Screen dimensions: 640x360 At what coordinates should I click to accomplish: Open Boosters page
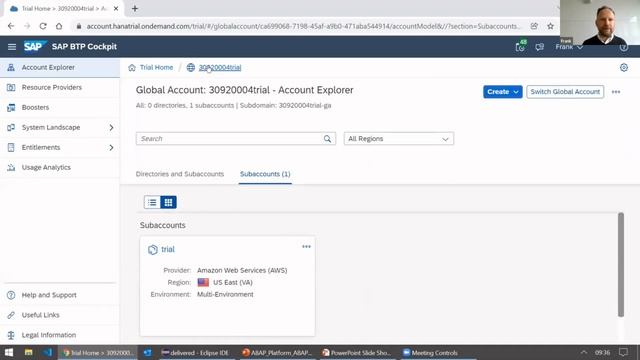tap(60, 107)
